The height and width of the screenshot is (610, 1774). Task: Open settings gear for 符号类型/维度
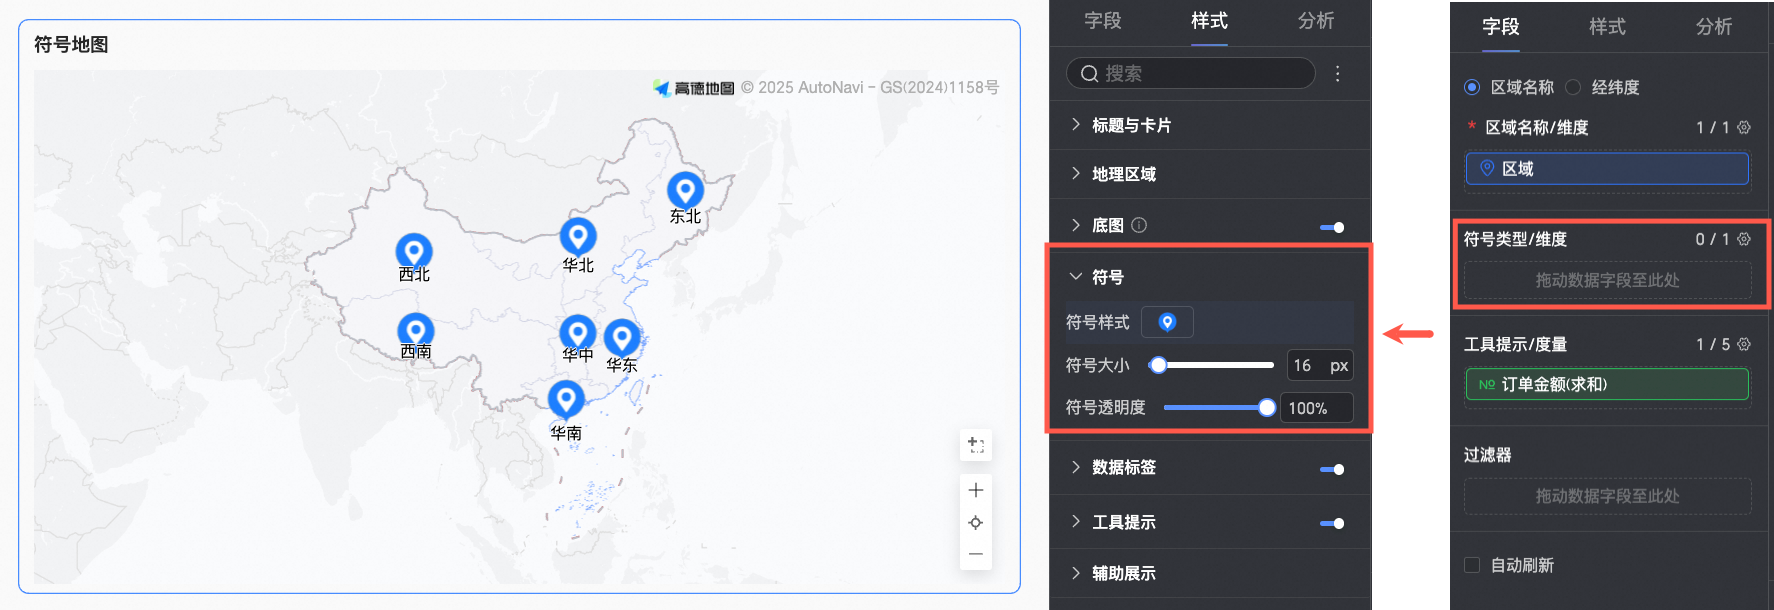point(1744,239)
